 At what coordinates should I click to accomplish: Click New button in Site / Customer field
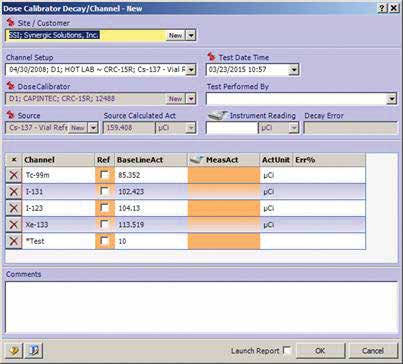point(175,35)
